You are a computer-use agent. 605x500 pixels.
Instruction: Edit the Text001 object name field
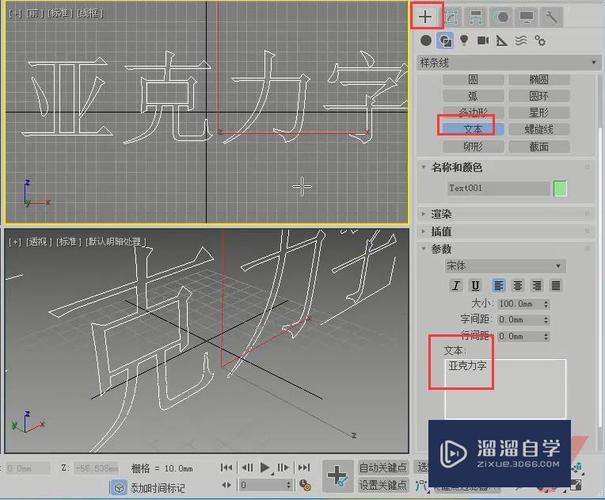tap(499, 188)
